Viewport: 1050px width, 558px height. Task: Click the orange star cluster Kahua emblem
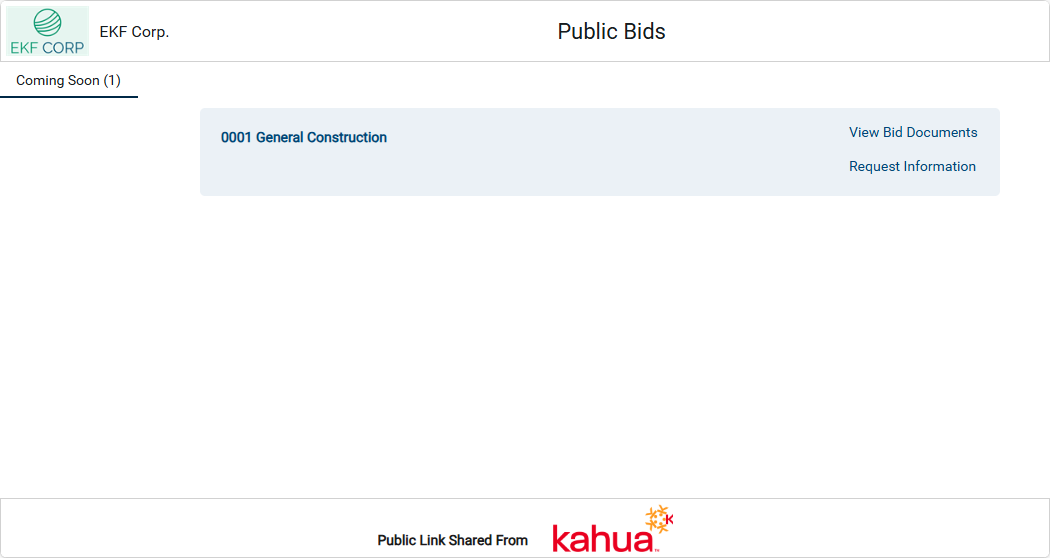coord(656,520)
